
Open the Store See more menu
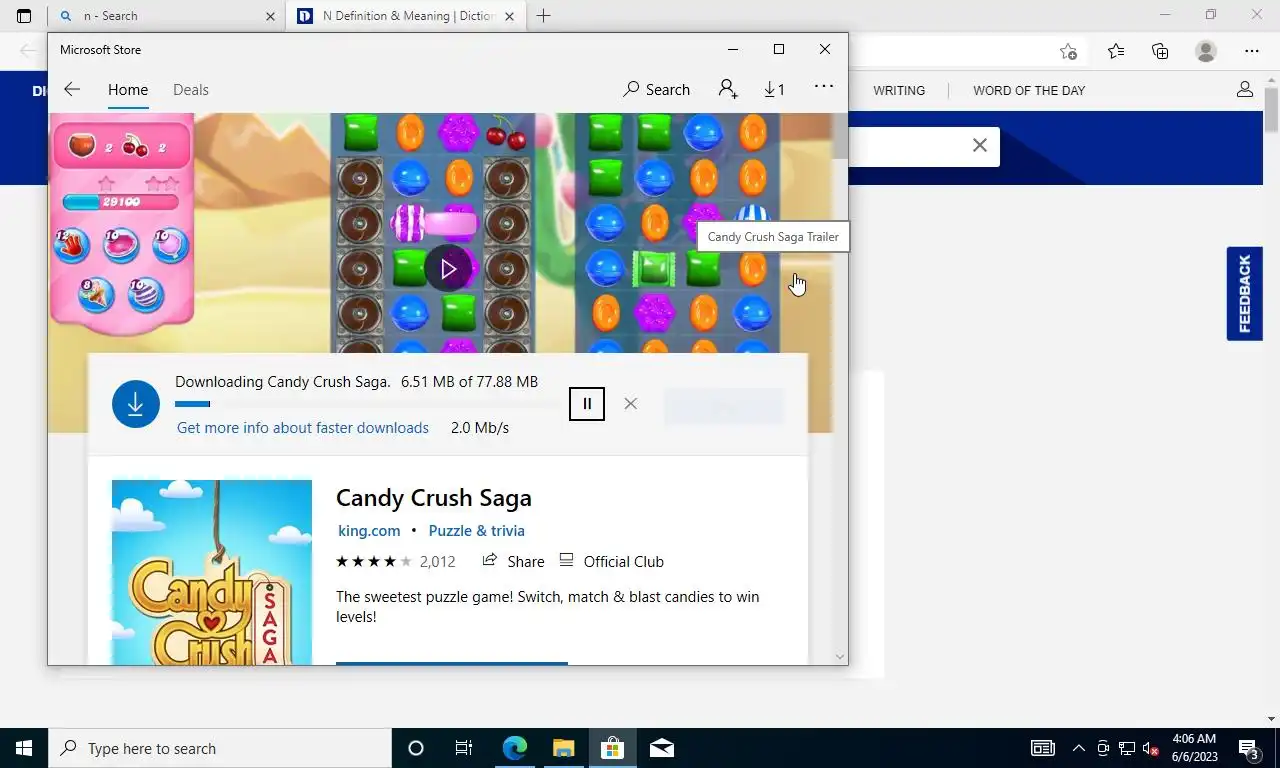click(x=824, y=87)
